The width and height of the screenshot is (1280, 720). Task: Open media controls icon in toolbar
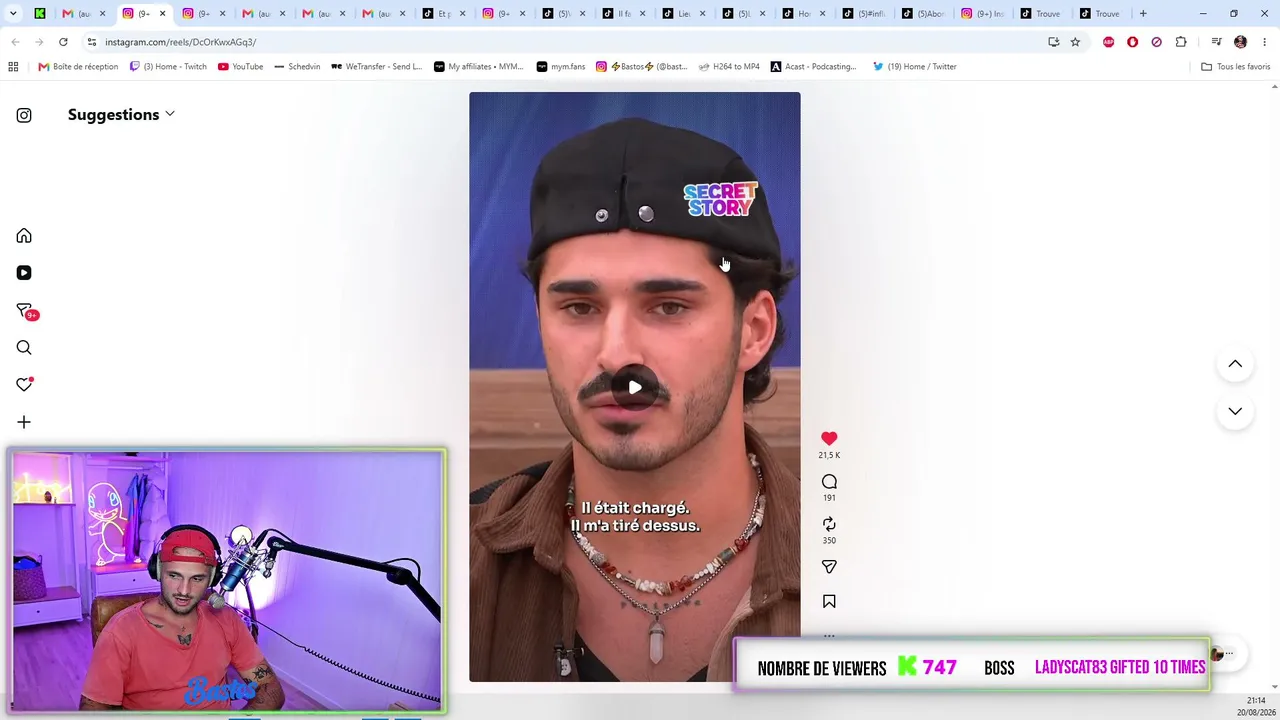(1216, 42)
